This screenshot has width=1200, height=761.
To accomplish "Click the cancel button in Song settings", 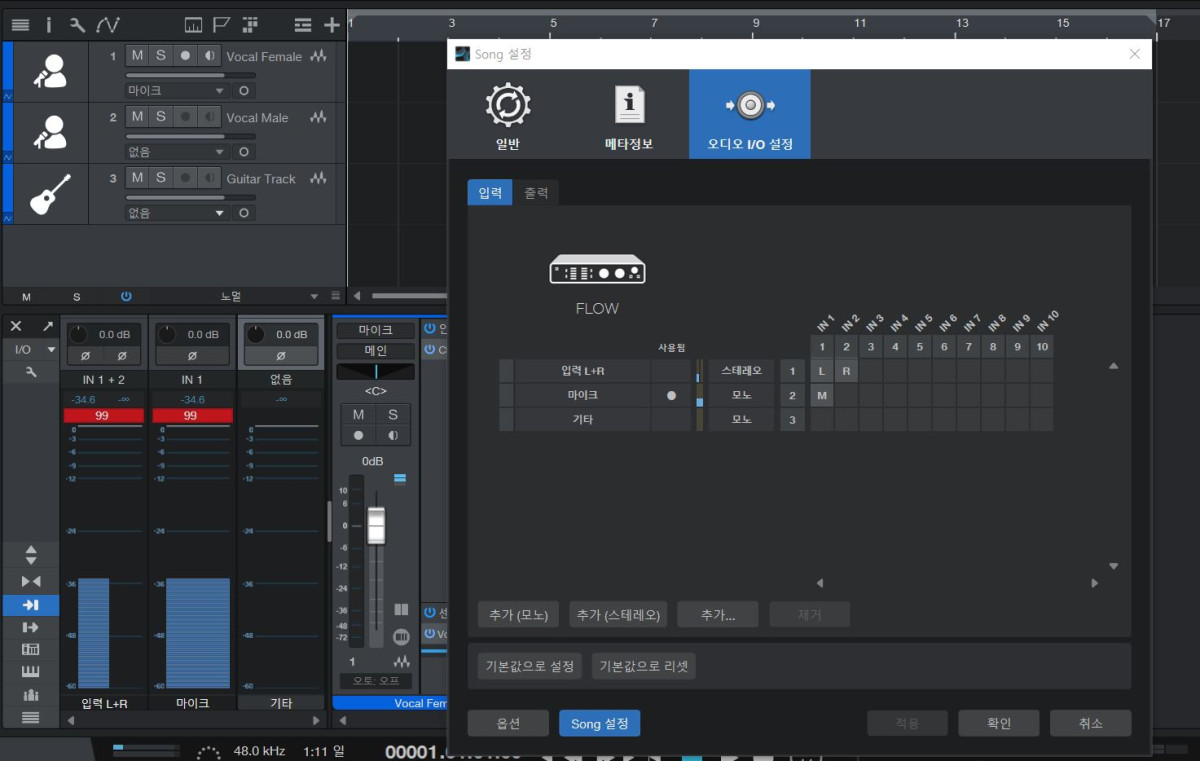I will pos(1090,723).
